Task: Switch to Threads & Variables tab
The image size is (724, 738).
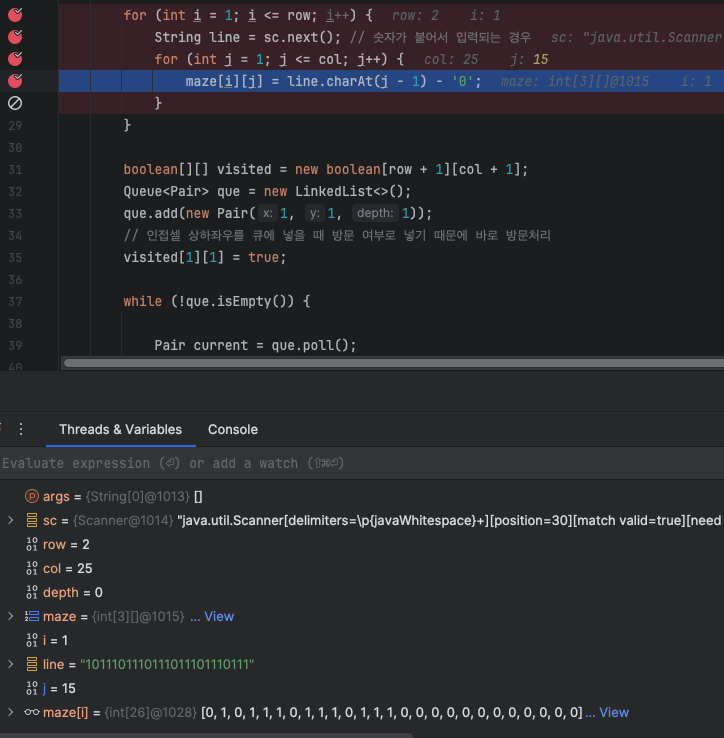Action: tap(121, 429)
